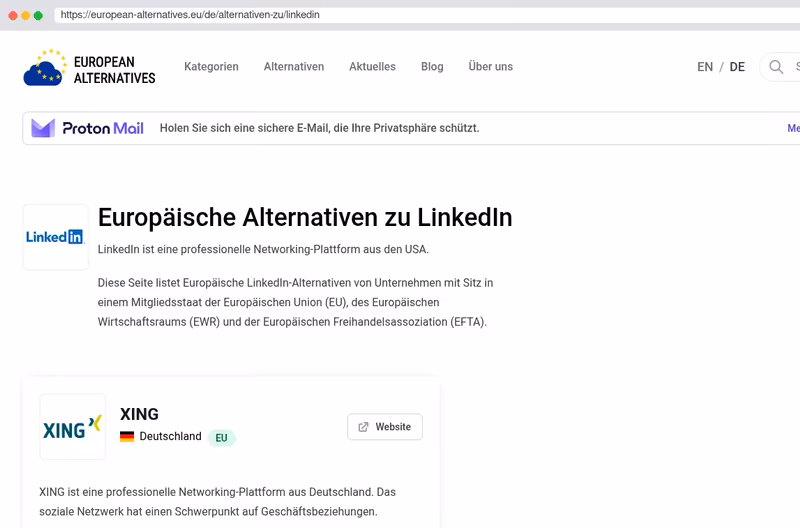Click the XING card title
The height and width of the screenshot is (528, 800).
pos(139,414)
